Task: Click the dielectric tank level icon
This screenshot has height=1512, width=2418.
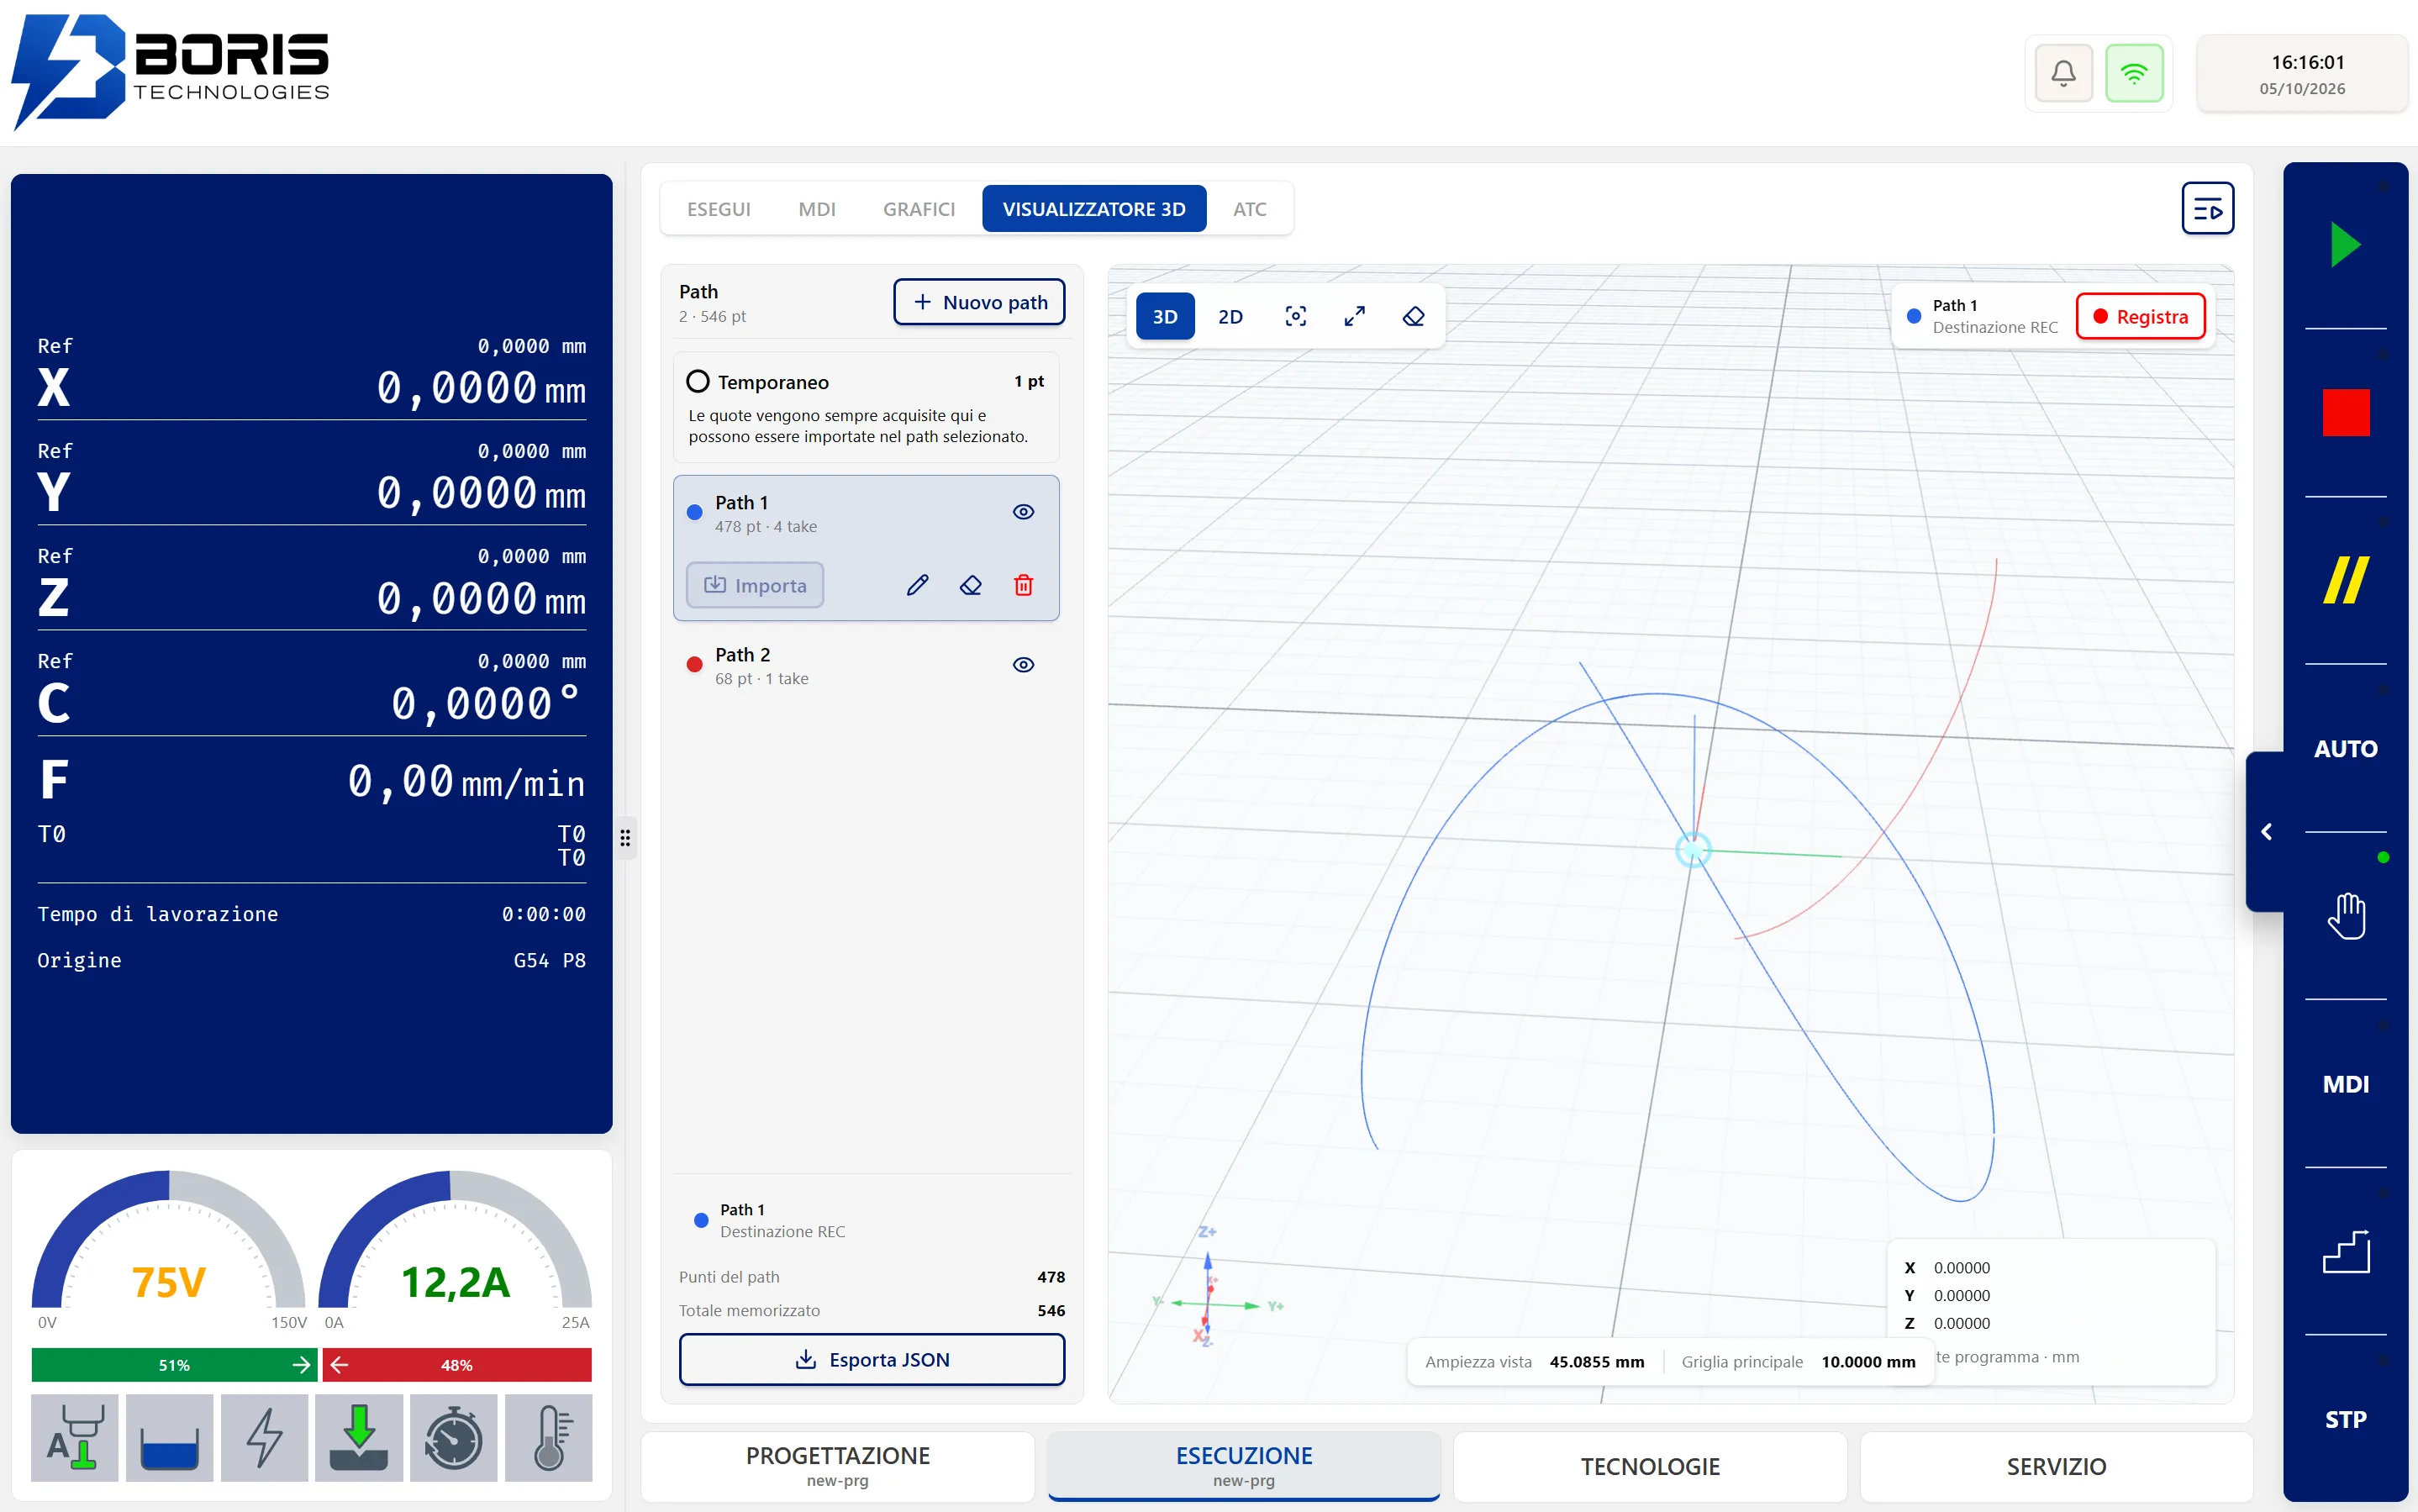Action: [x=170, y=1438]
